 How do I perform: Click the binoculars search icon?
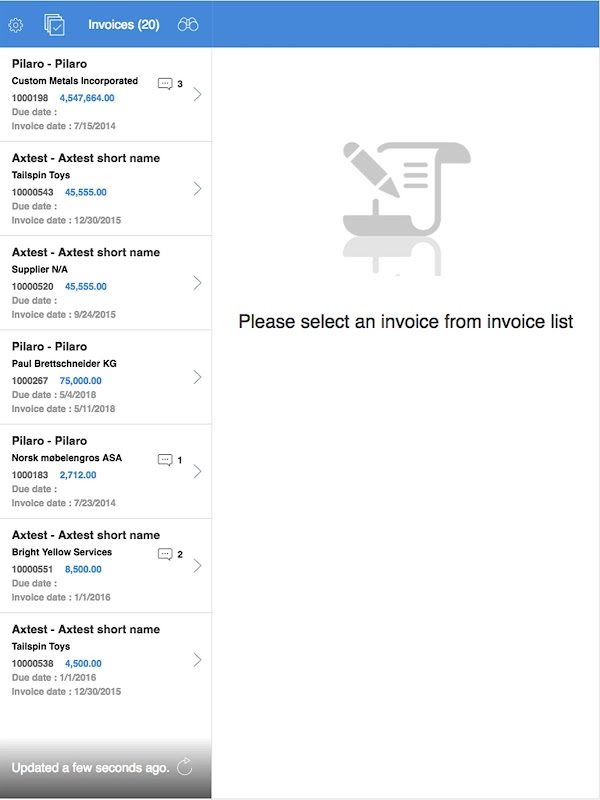[x=188, y=25]
